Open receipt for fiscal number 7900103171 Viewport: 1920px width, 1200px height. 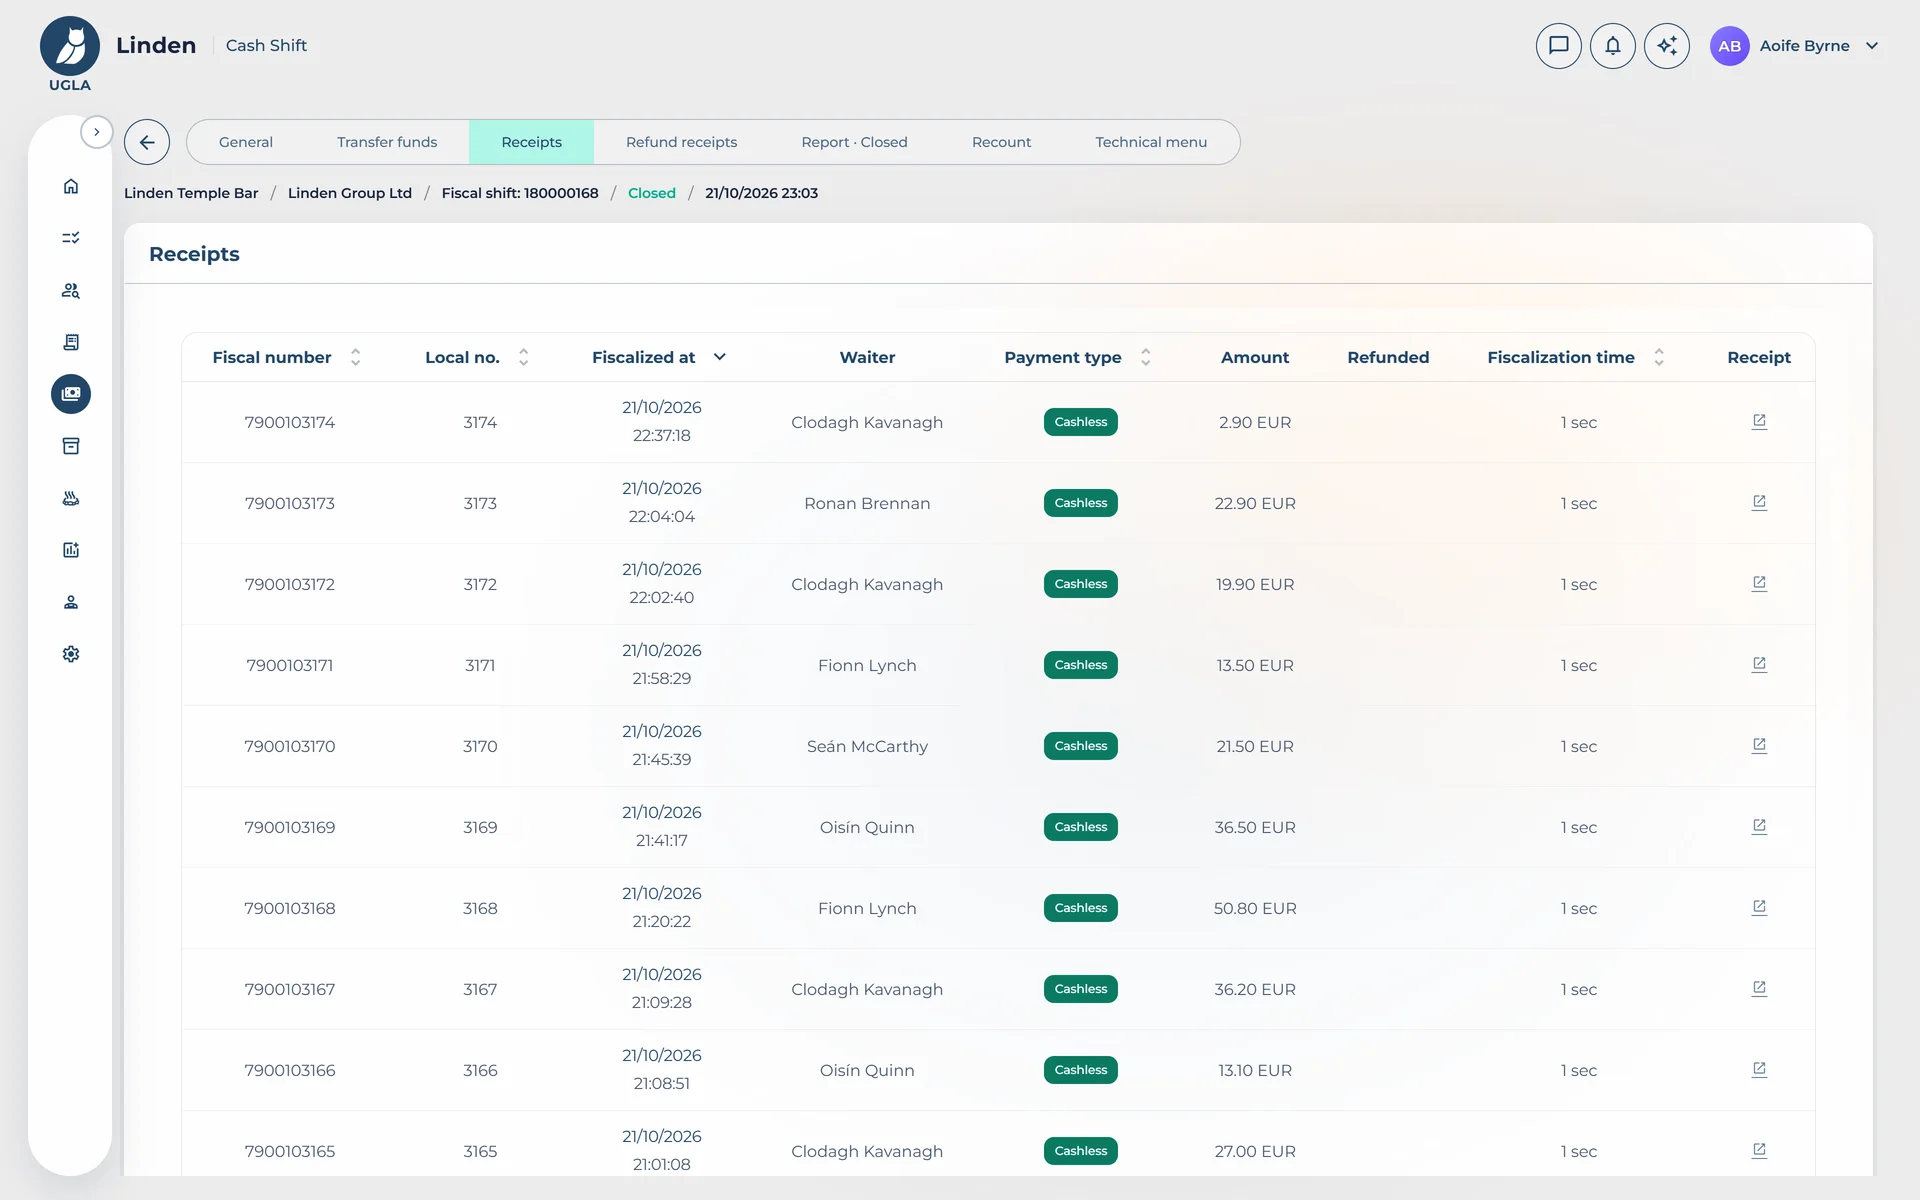tap(1759, 664)
